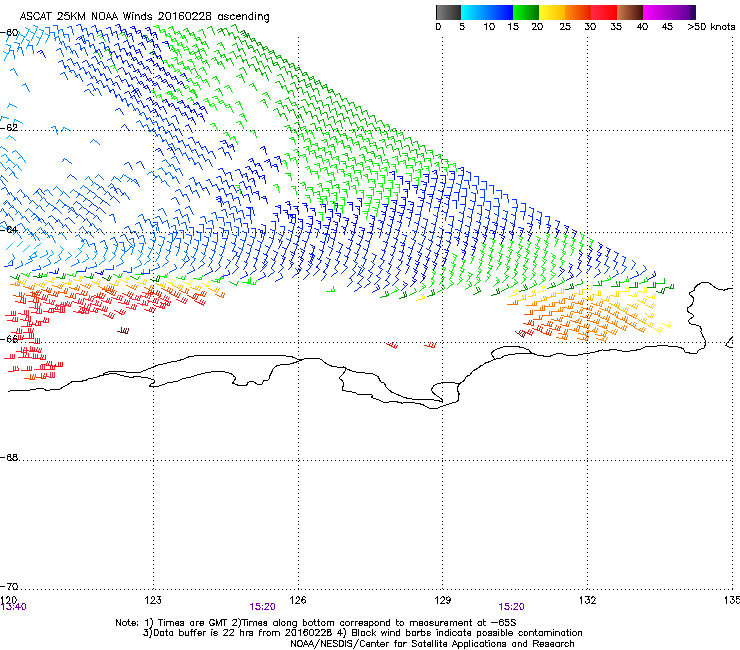Click the '40' legend scale label
This screenshot has height=650, width=740.
point(642,27)
